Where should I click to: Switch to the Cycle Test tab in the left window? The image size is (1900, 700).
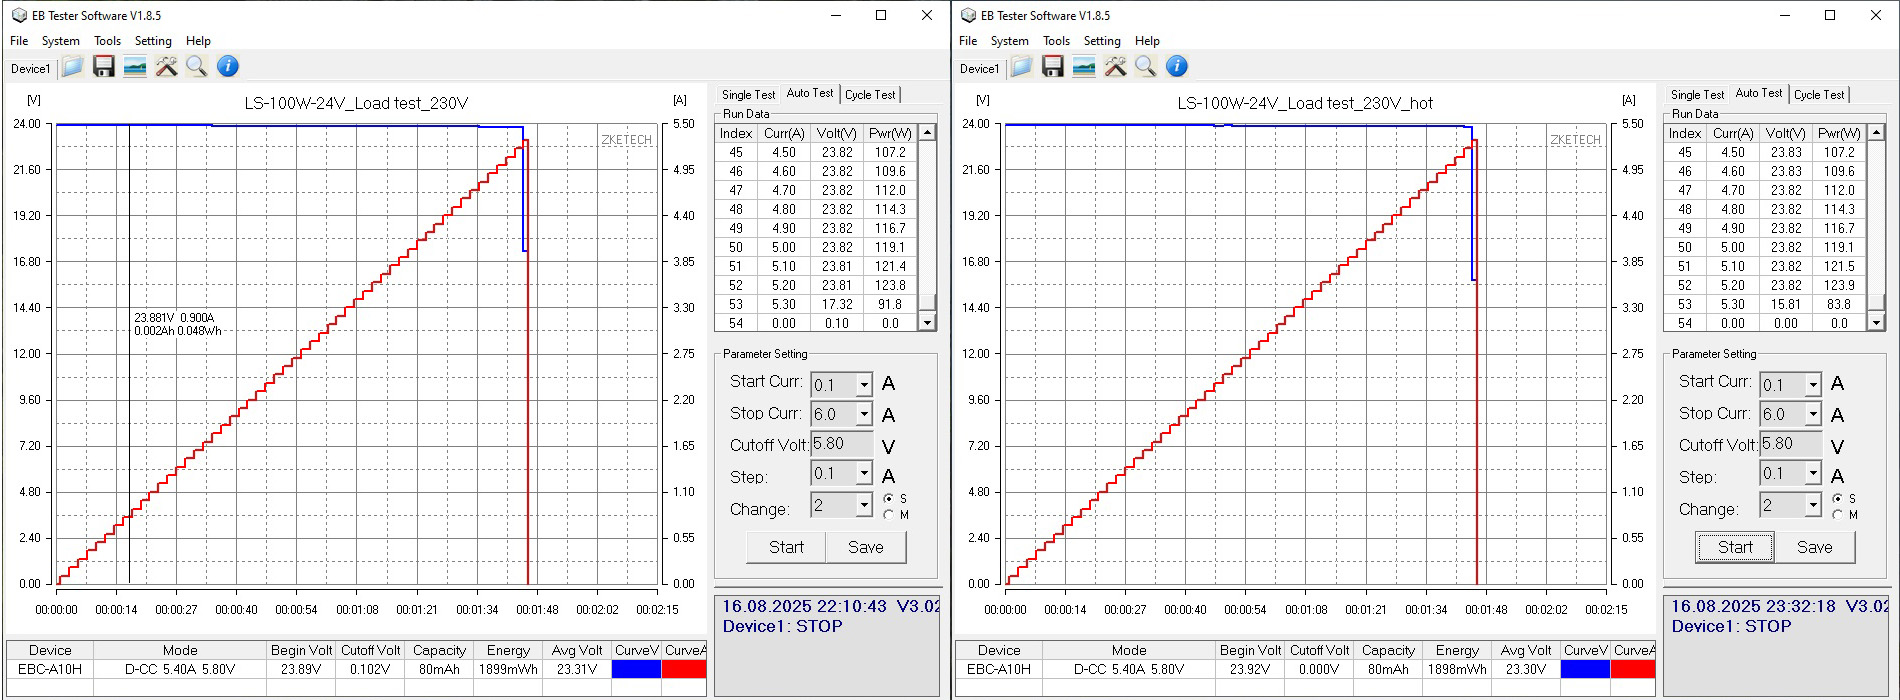870,95
